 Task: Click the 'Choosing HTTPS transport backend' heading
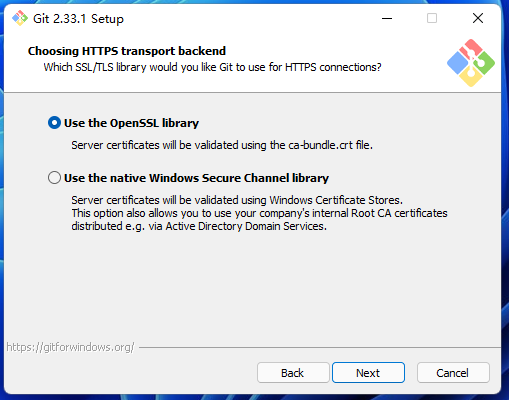pos(127,51)
